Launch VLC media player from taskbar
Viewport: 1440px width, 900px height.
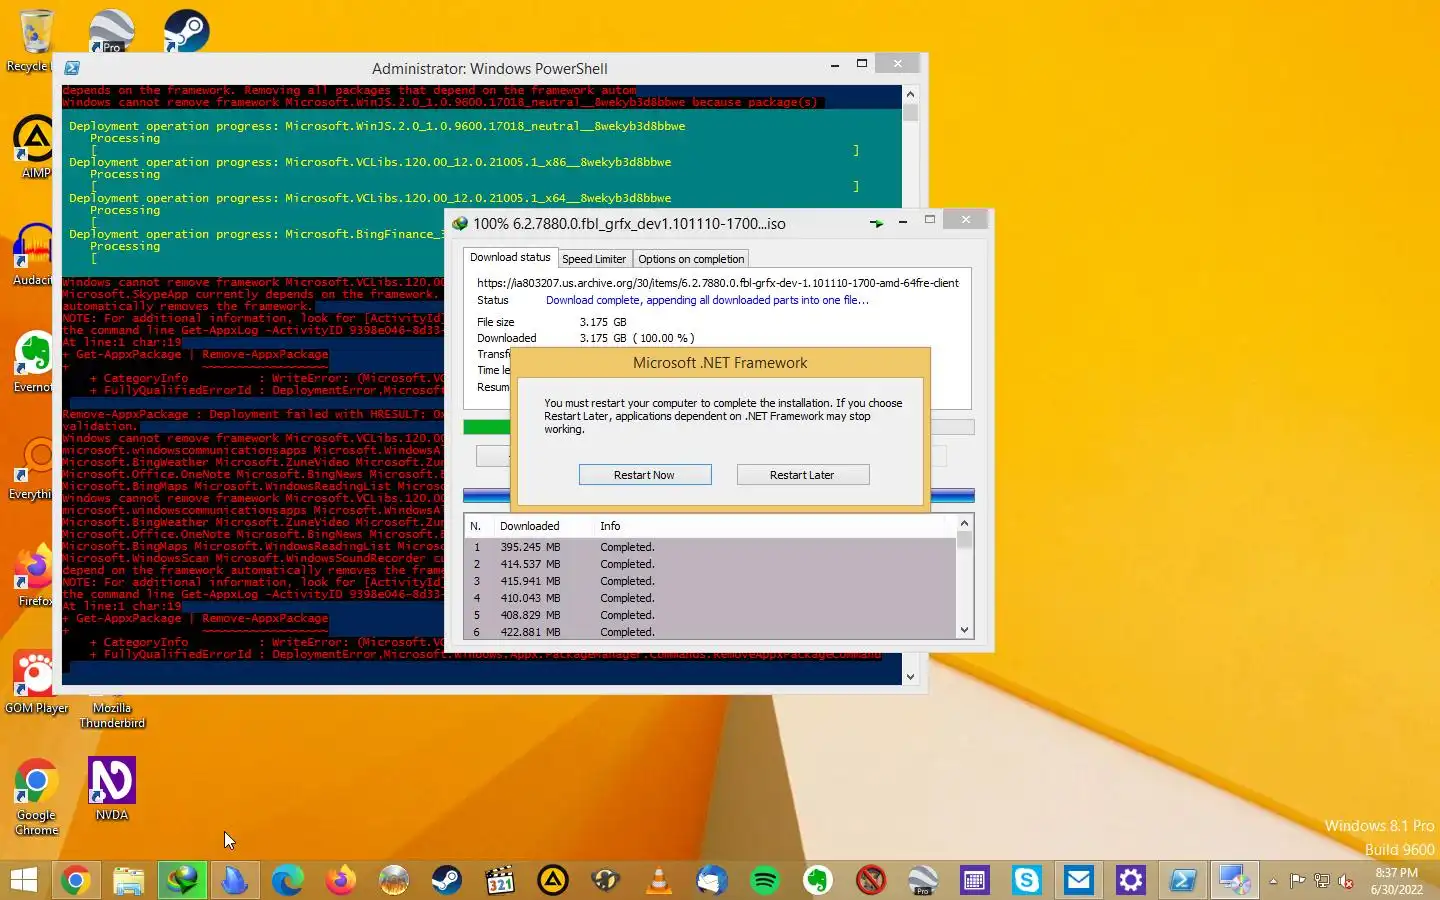tap(659, 880)
